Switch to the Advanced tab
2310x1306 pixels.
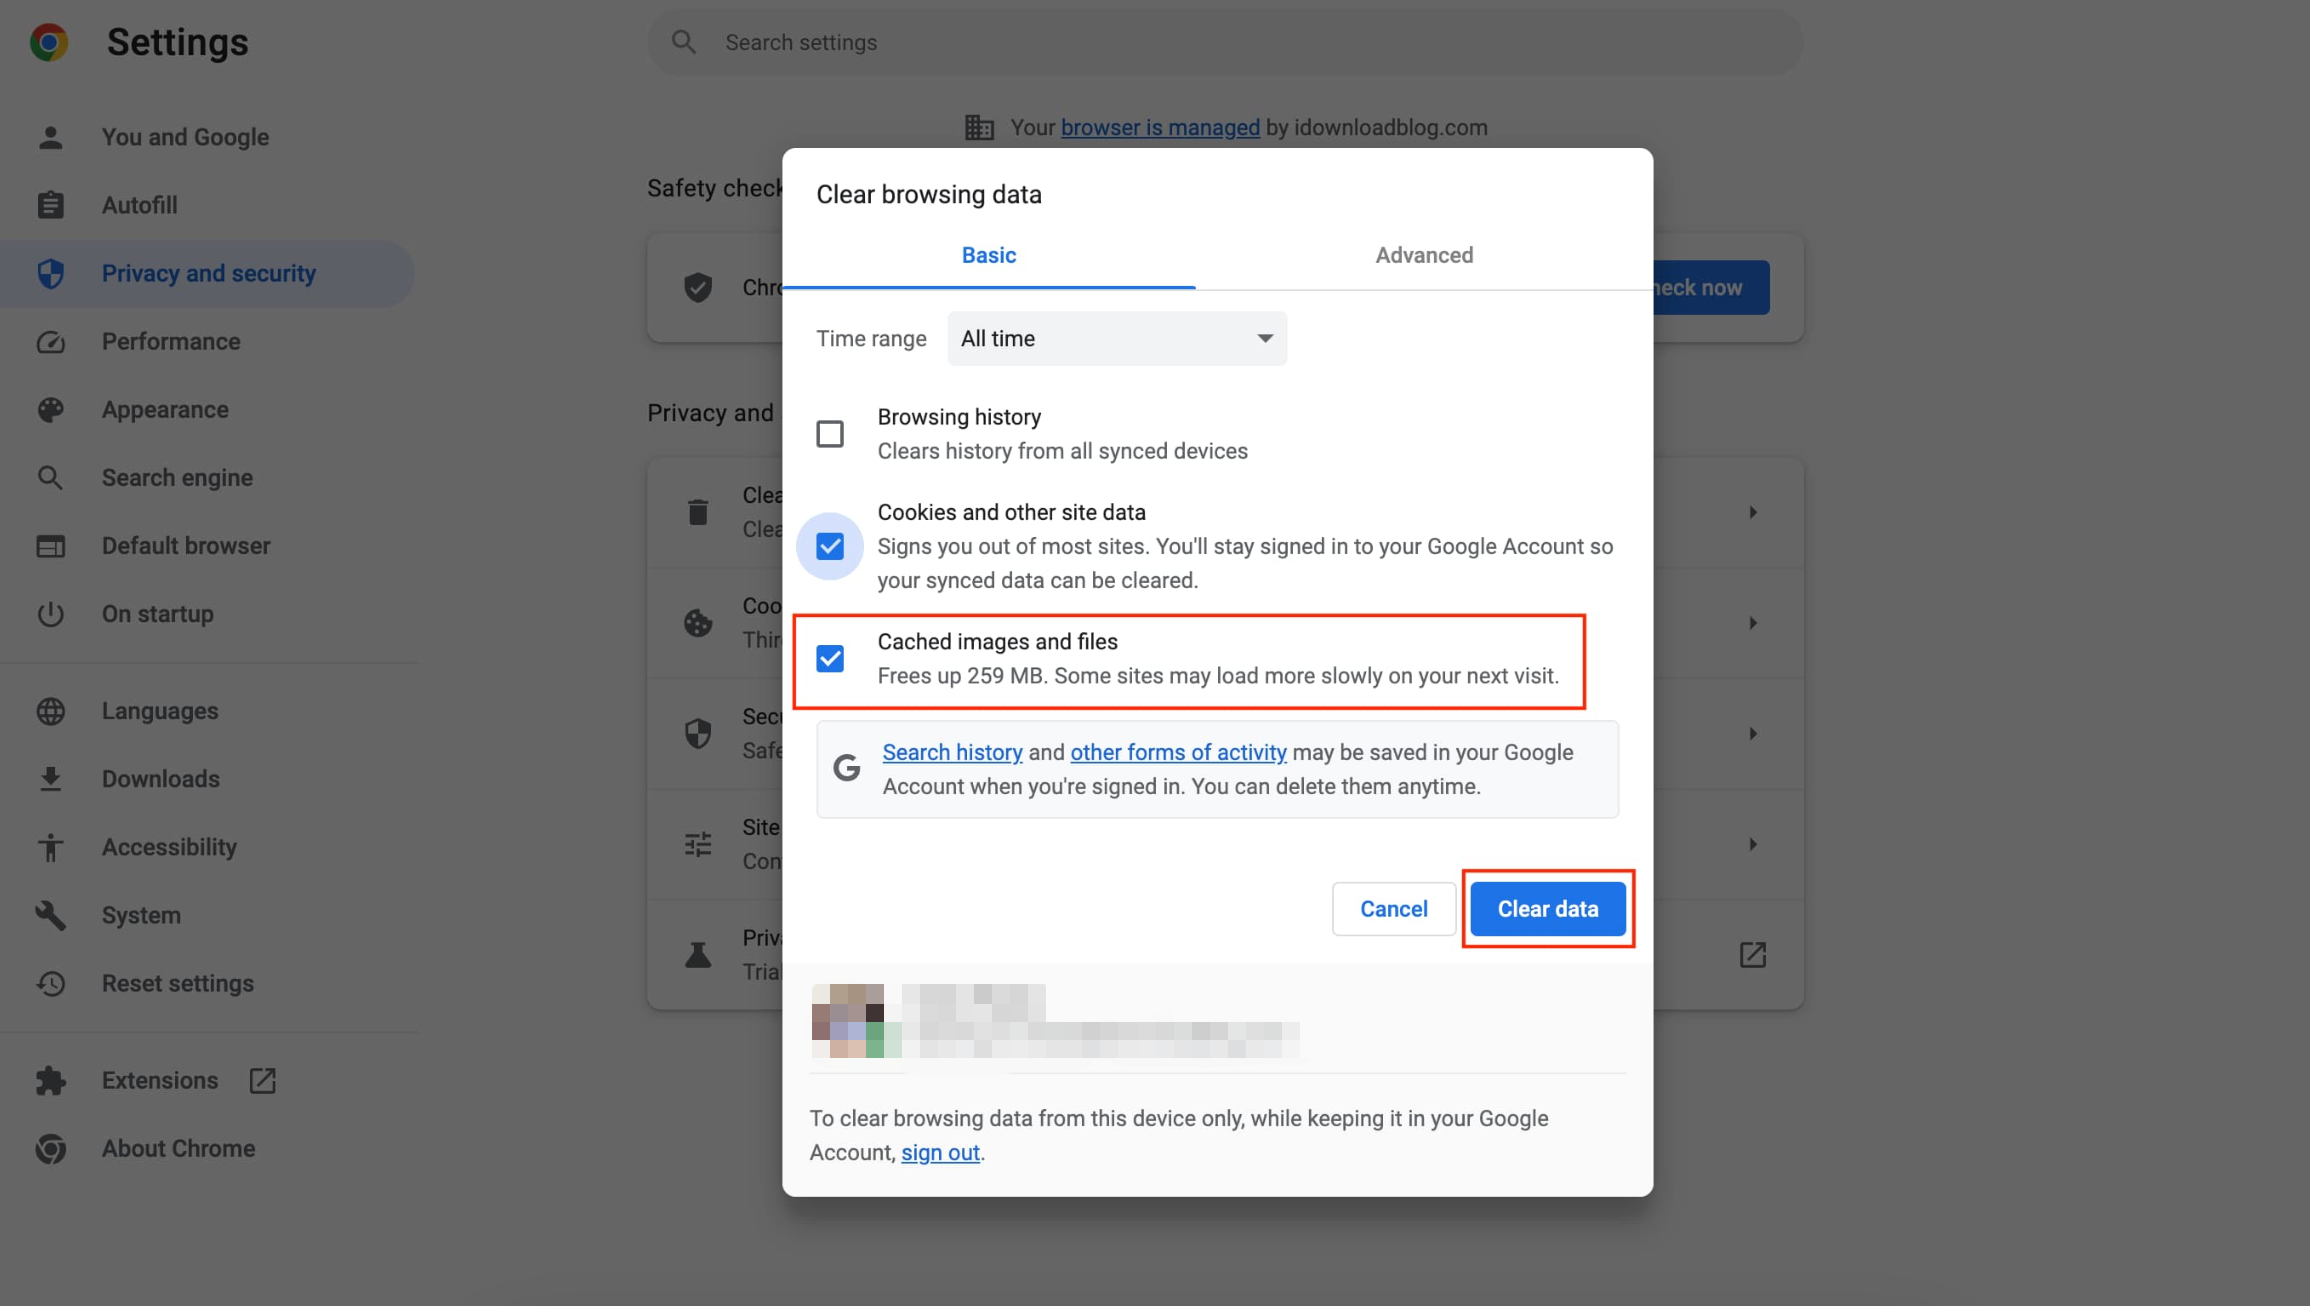(1424, 255)
